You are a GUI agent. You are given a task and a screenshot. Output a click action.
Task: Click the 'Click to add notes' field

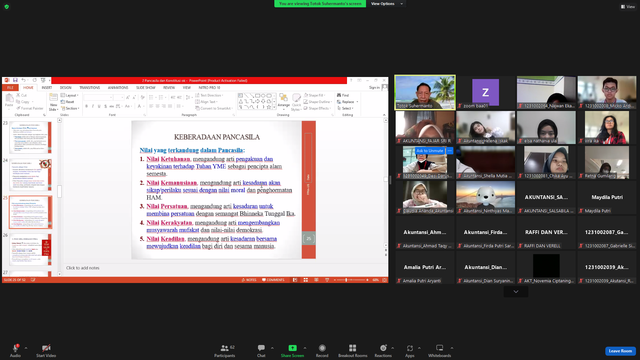click(83, 268)
